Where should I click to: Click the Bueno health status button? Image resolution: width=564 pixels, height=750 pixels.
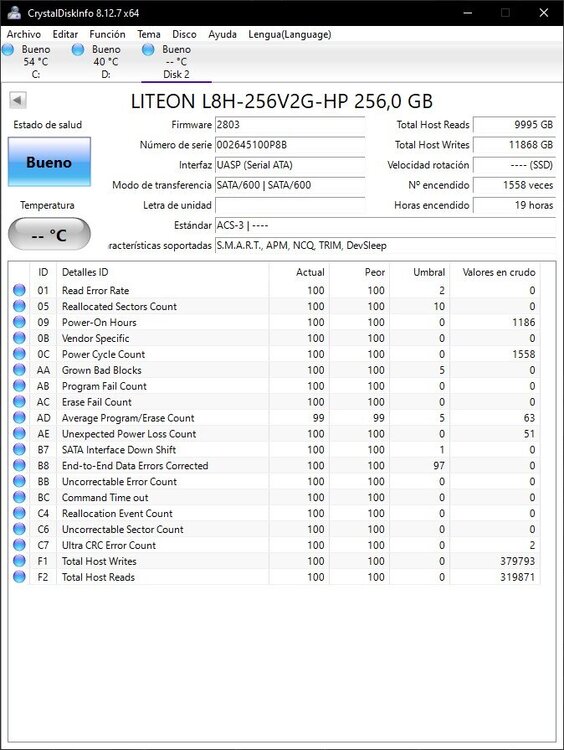point(49,162)
